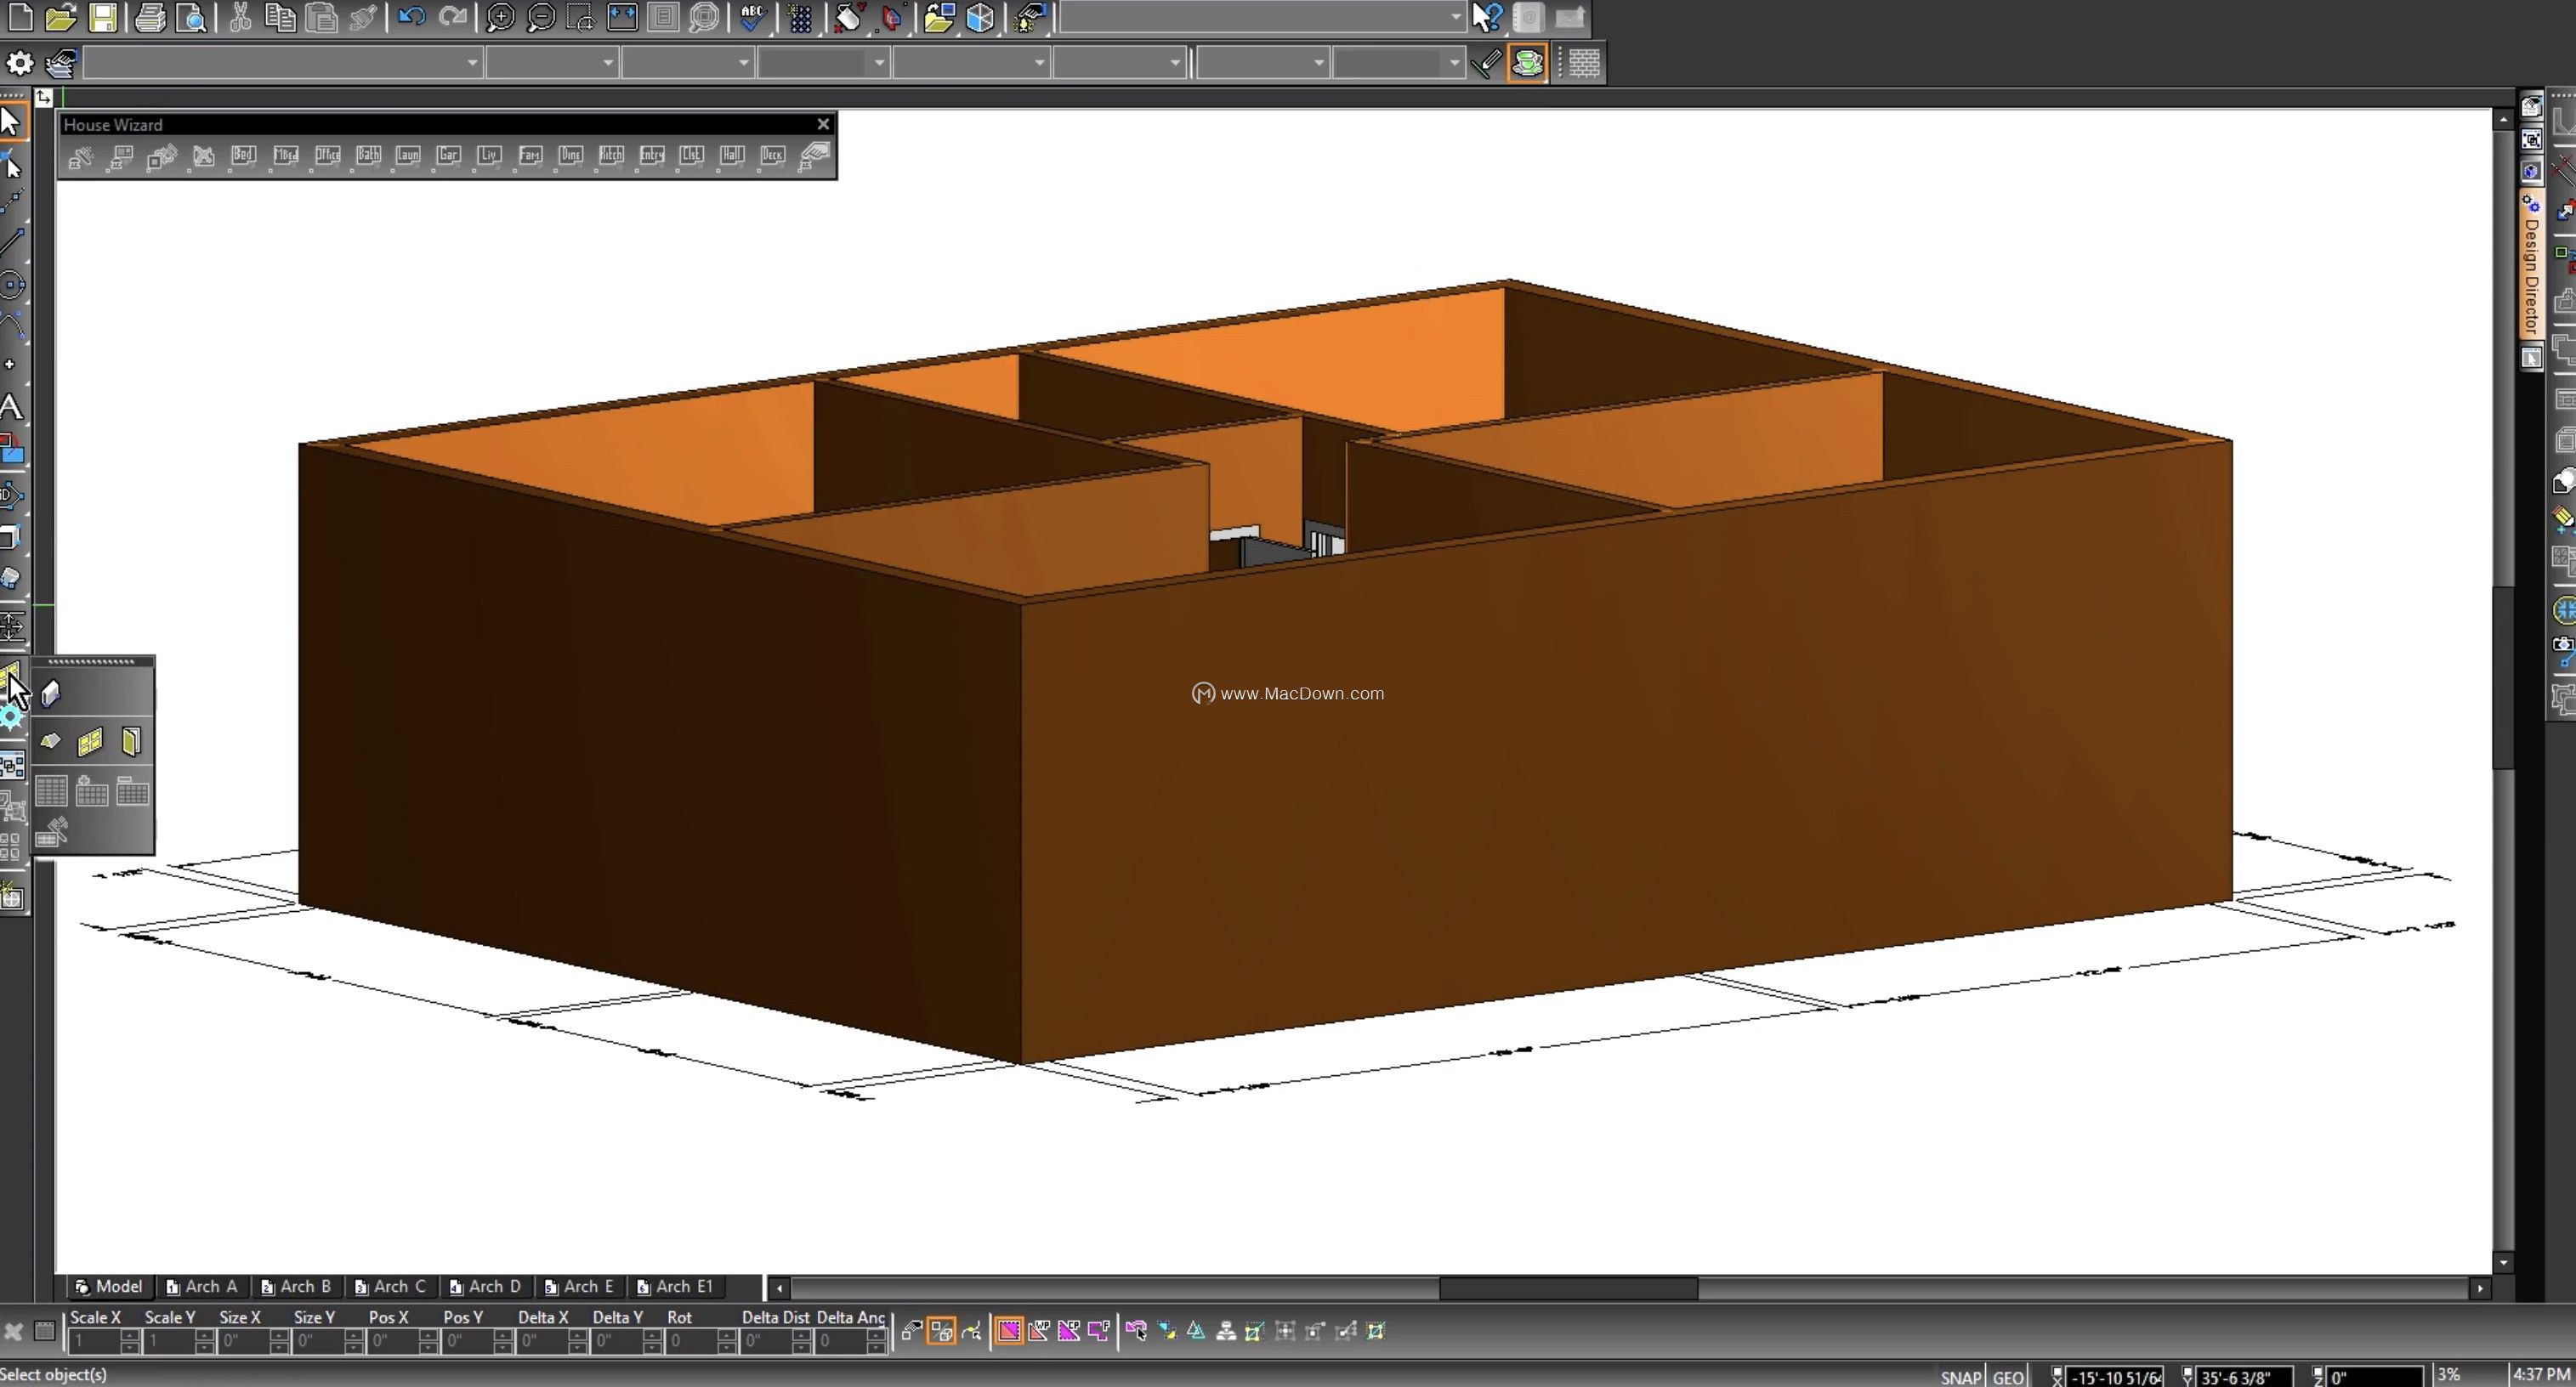The width and height of the screenshot is (2576, 1387).
Task: Click the Bed room icon in House Wizard
Action: [243, 156]
